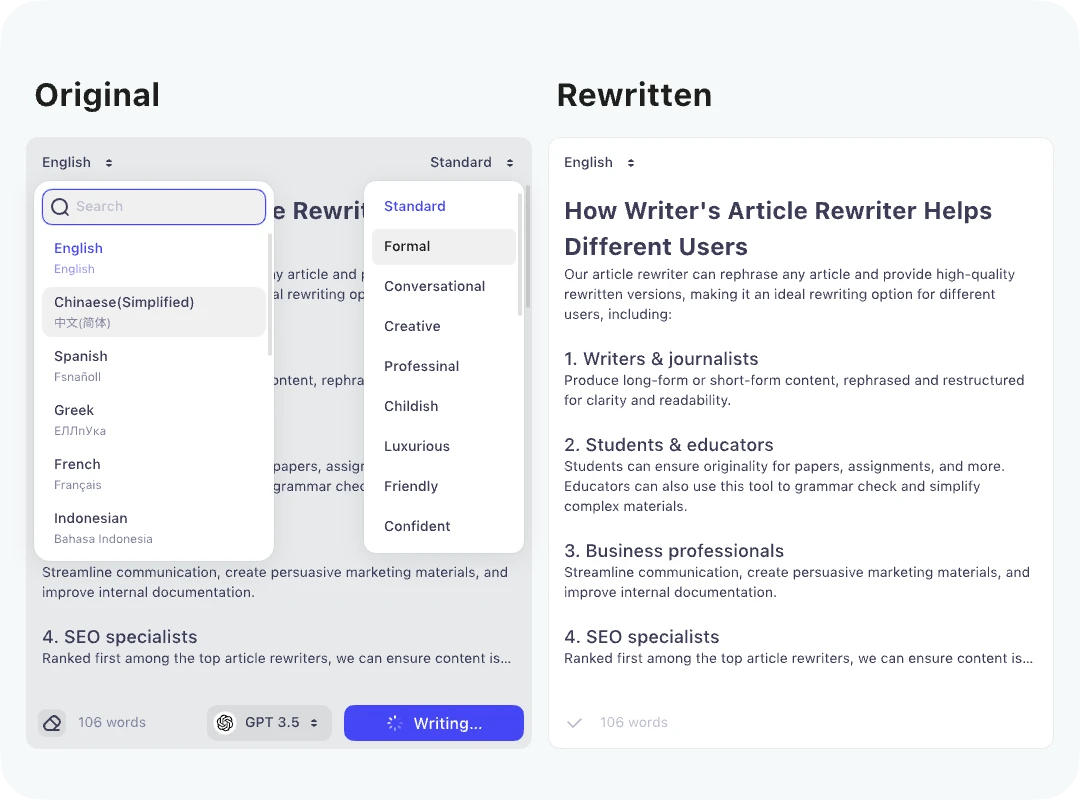Choose Indonesian as the language

coord(91,526)
